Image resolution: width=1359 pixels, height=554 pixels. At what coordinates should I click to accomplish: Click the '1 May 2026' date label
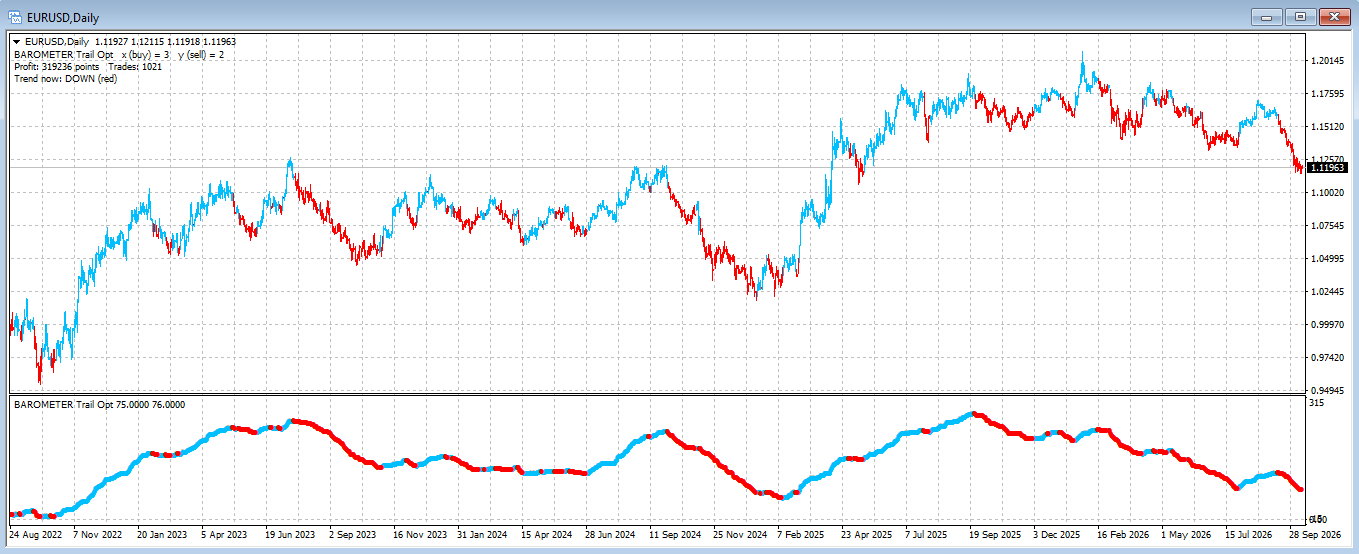1185,535
